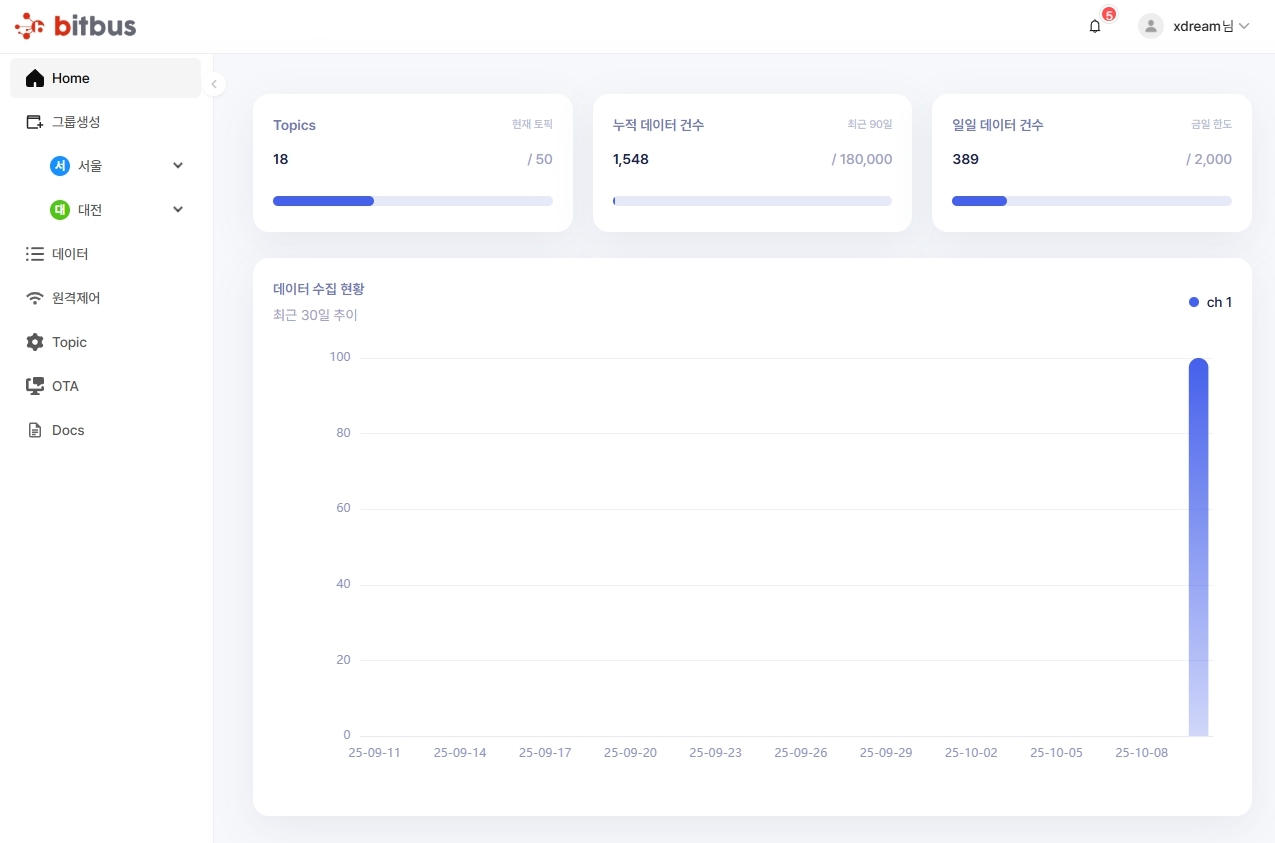Expand the 서울 group chevron

coord(178,166)
